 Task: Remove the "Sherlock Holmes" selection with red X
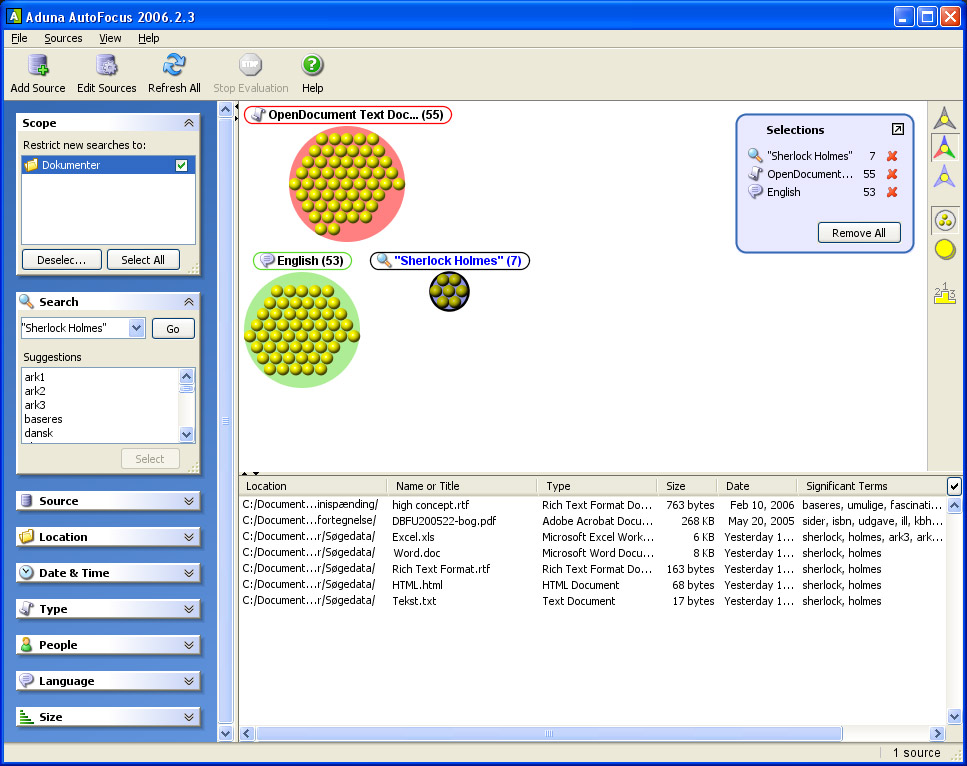892,156
